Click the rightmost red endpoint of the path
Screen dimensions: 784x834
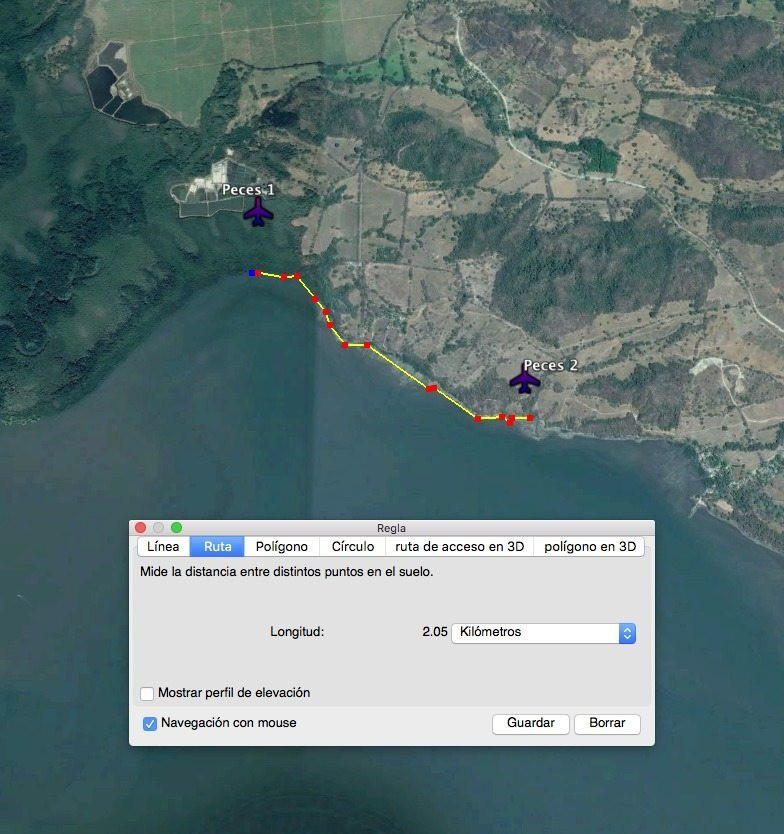coord(530,417)
